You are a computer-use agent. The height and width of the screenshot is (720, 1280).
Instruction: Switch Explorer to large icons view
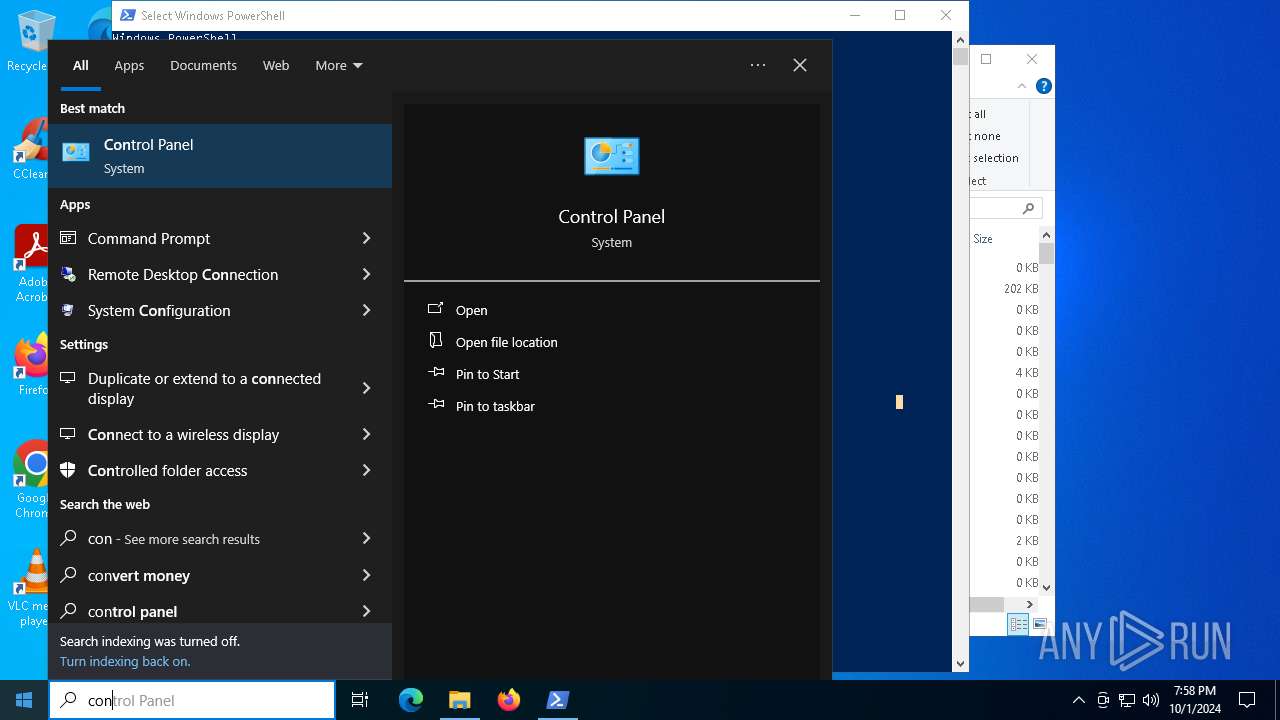1040,624
